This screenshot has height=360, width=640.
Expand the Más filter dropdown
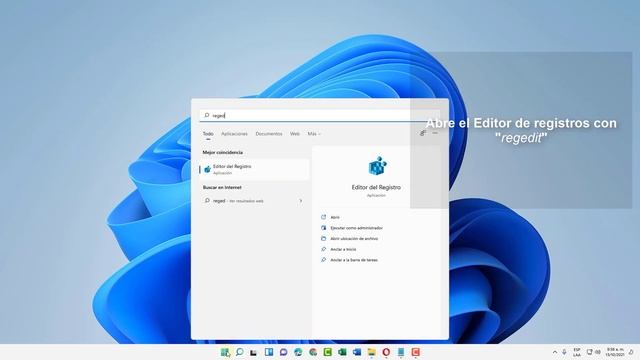(x=314, y=134)
